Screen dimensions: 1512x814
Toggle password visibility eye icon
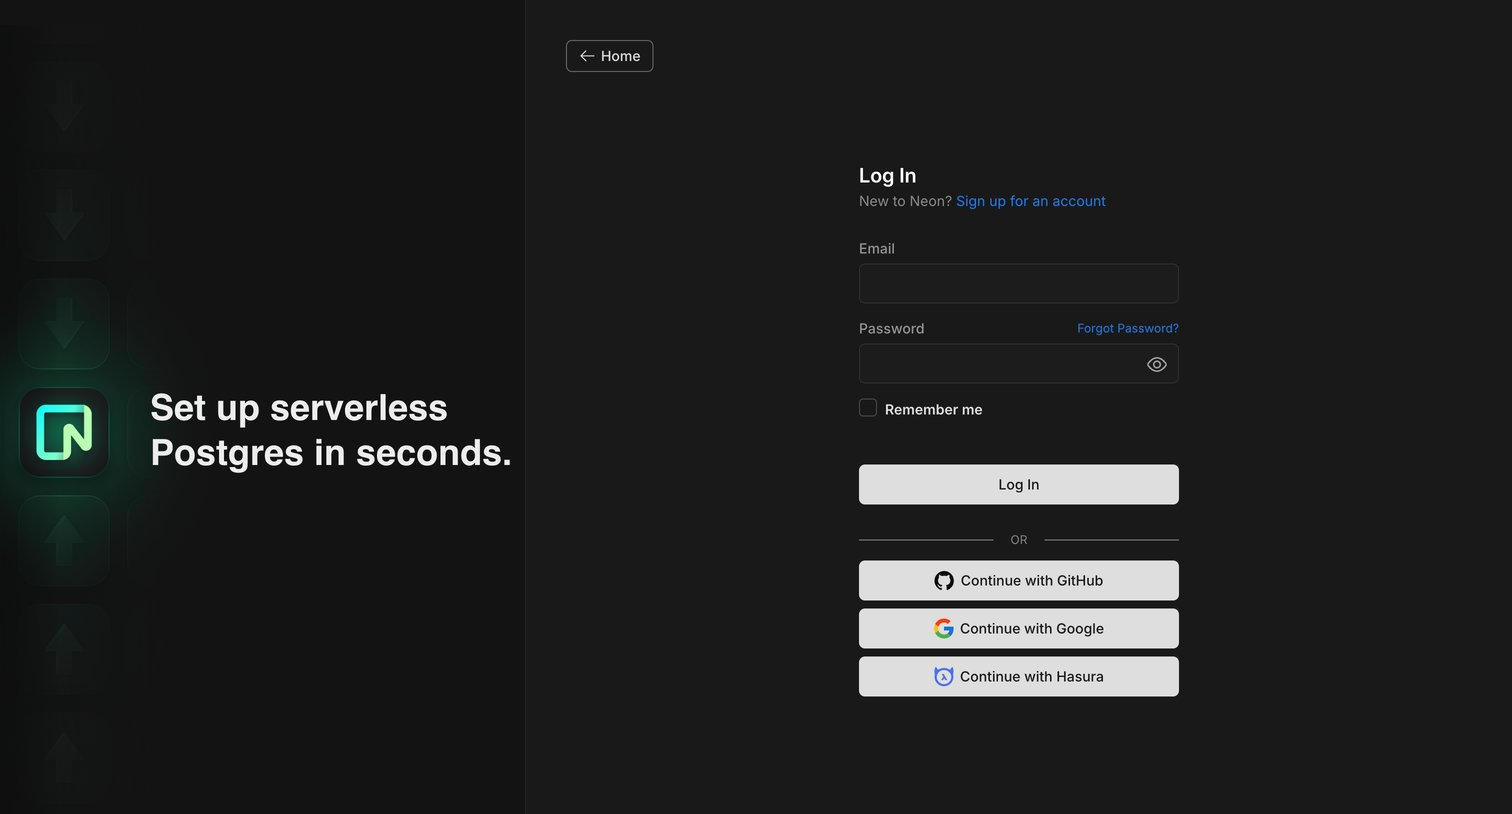click(x=1156, y=364)
